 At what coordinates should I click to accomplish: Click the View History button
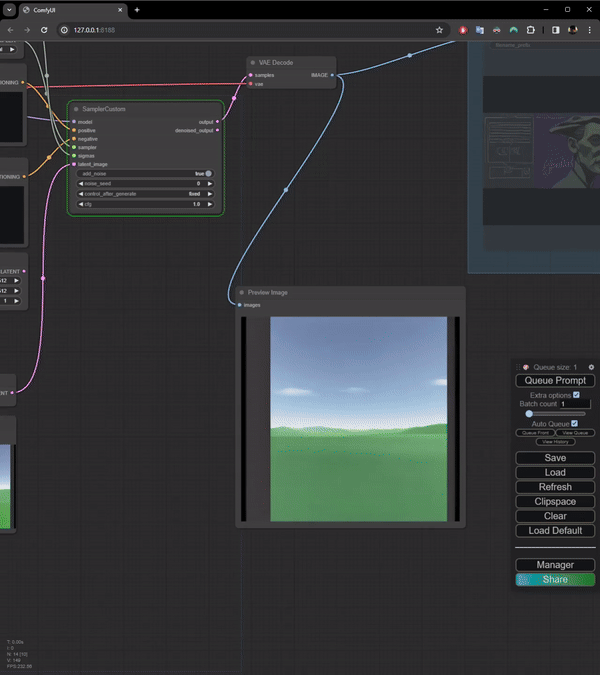[555, 442]
